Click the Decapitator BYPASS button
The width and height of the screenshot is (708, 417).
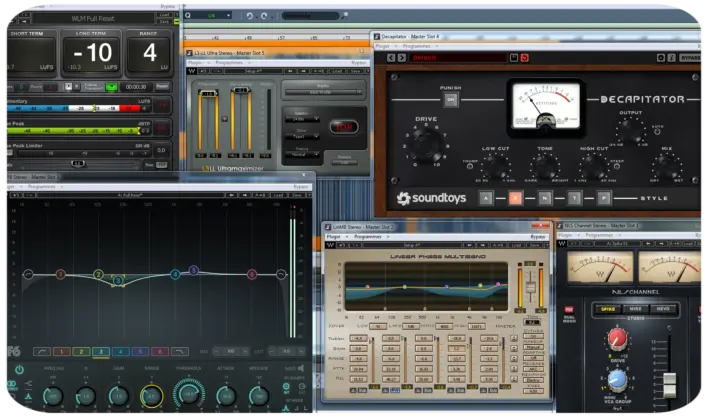click(x=690, y=58)
